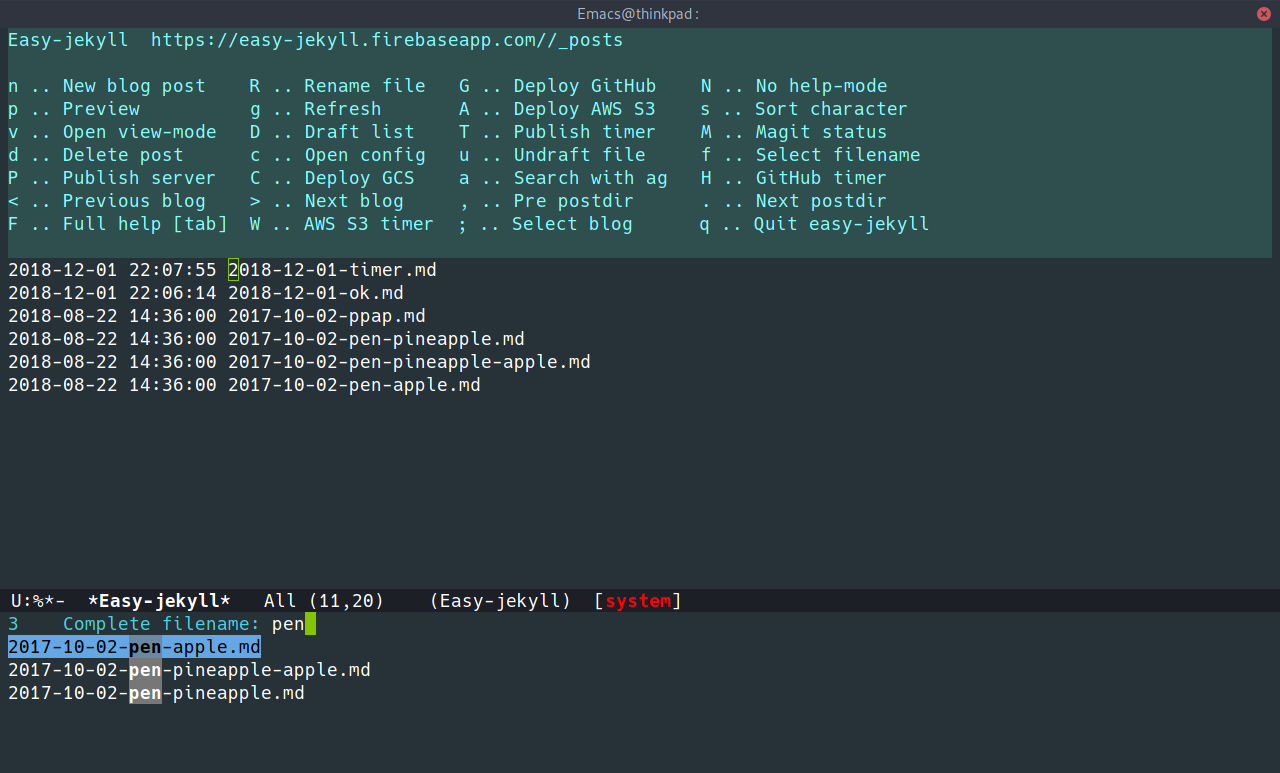Select post 2018-12-01-ok.md in the list
The image size is (1280, 773).
tap(316, 293)
